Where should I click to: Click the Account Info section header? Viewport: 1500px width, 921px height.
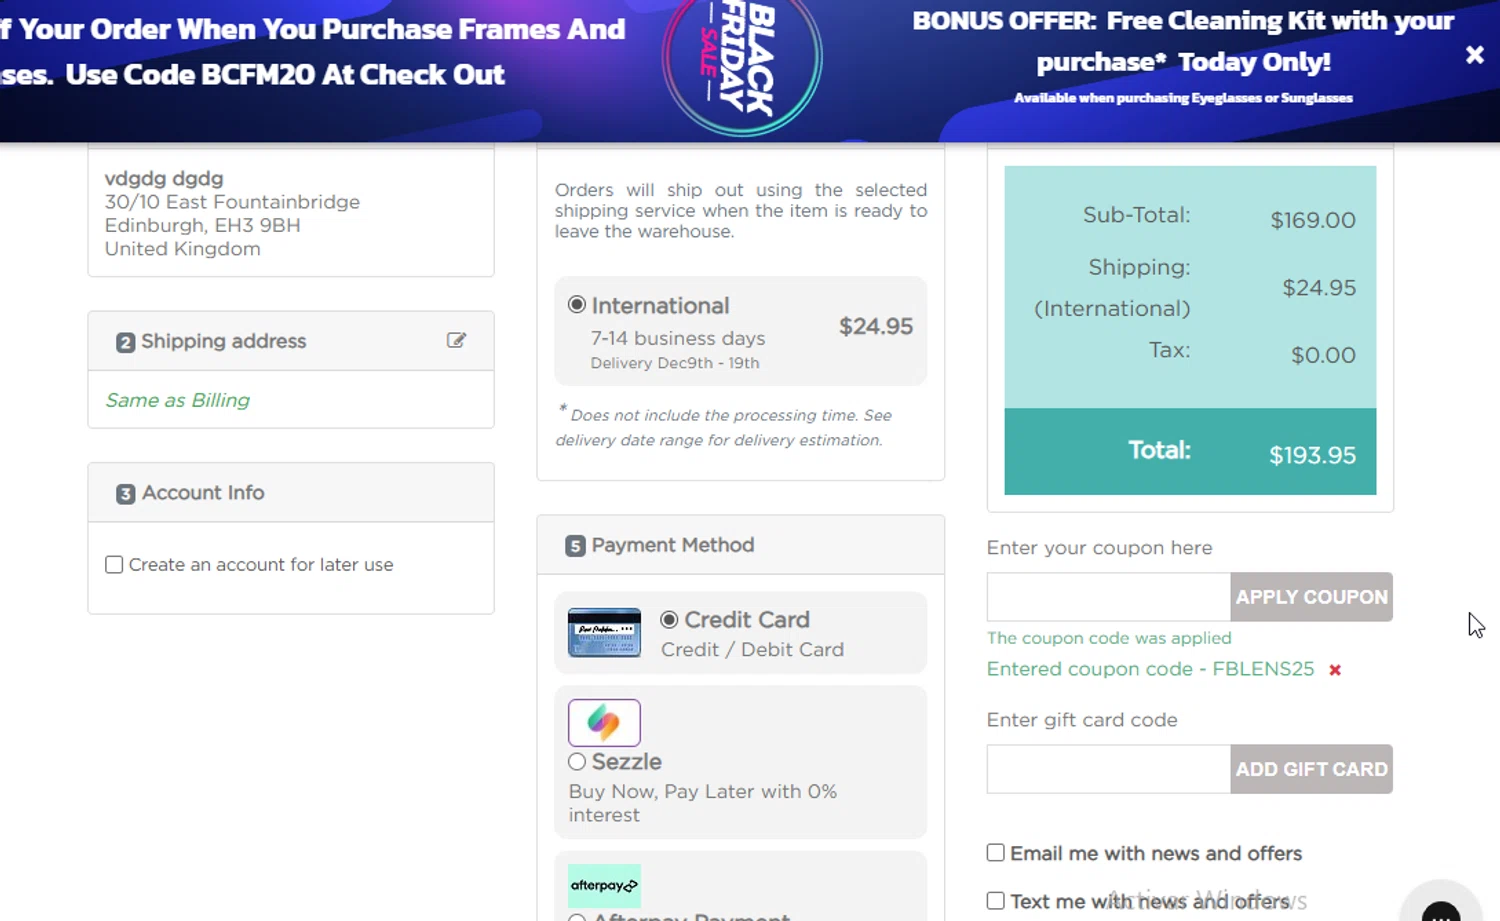coord(203,493)
